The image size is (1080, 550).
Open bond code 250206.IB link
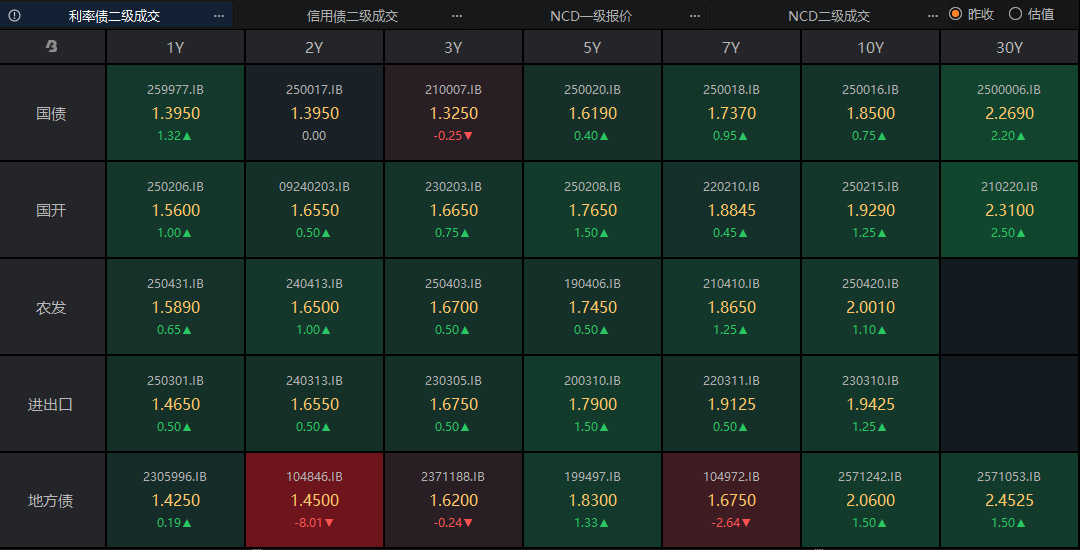pos(175,187)
